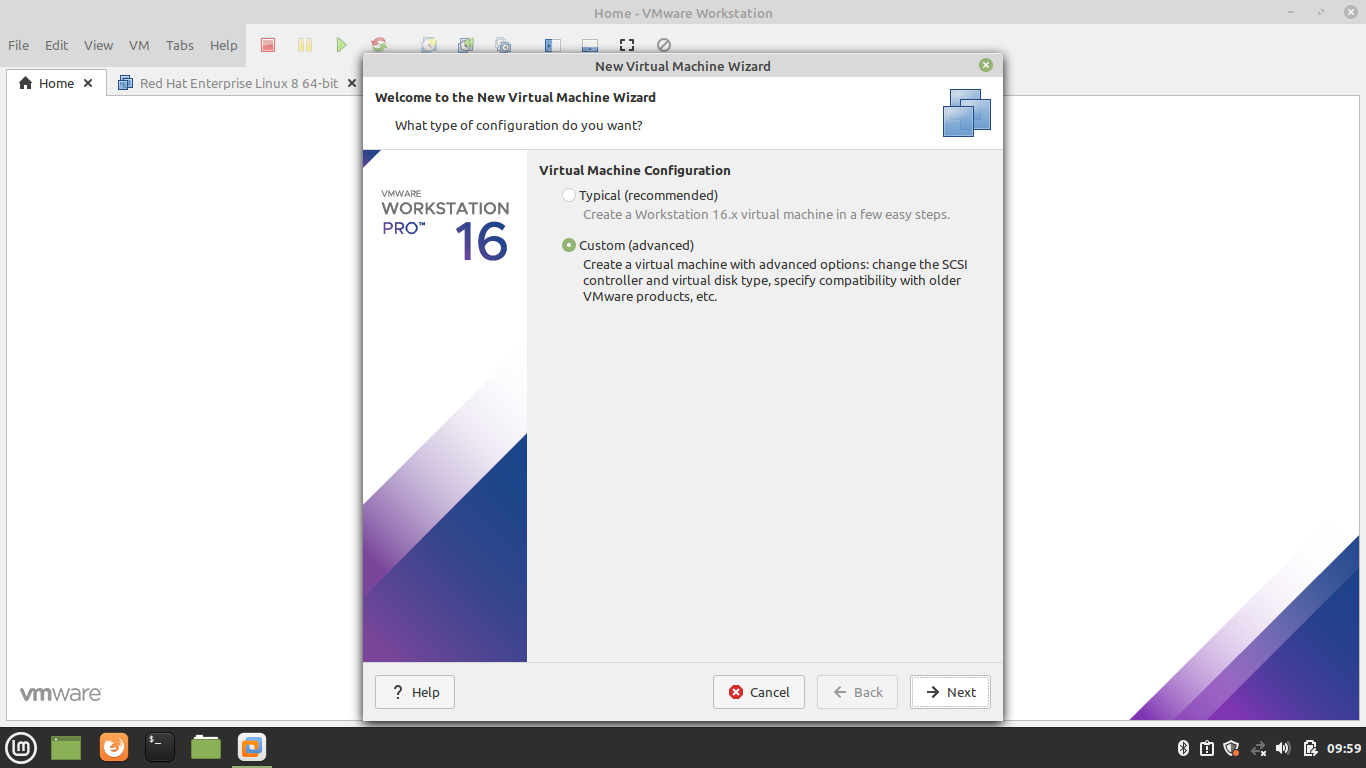Click the yellow Suspend toolbar icon
The image size is (1366, 768).
[305, 45]
